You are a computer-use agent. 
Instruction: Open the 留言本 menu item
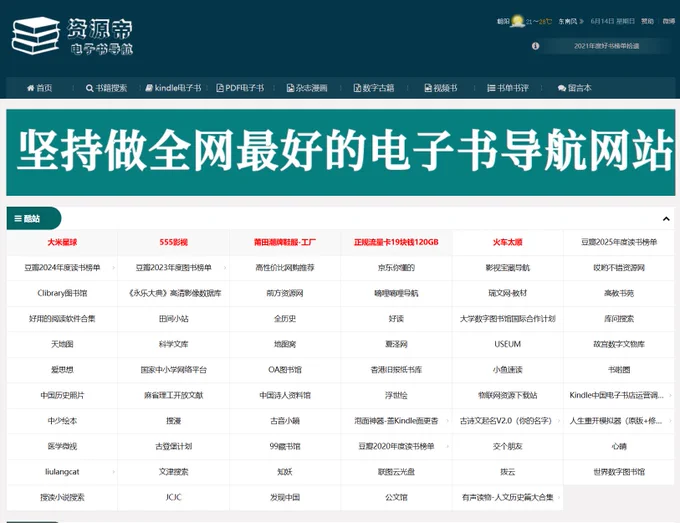575,88
